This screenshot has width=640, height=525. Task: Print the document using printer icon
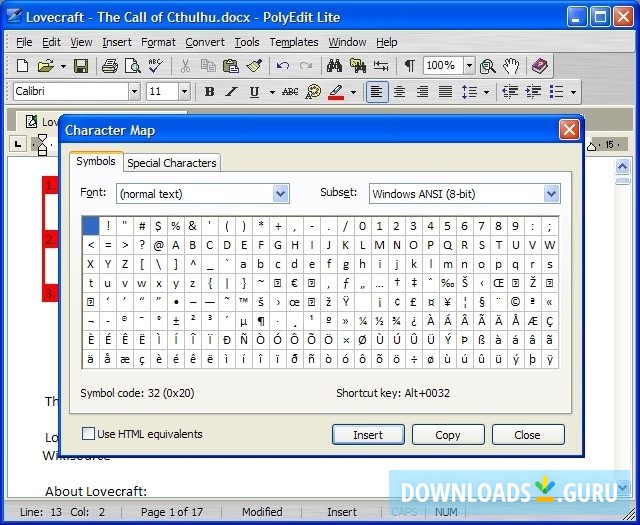[x=109, y=66]
